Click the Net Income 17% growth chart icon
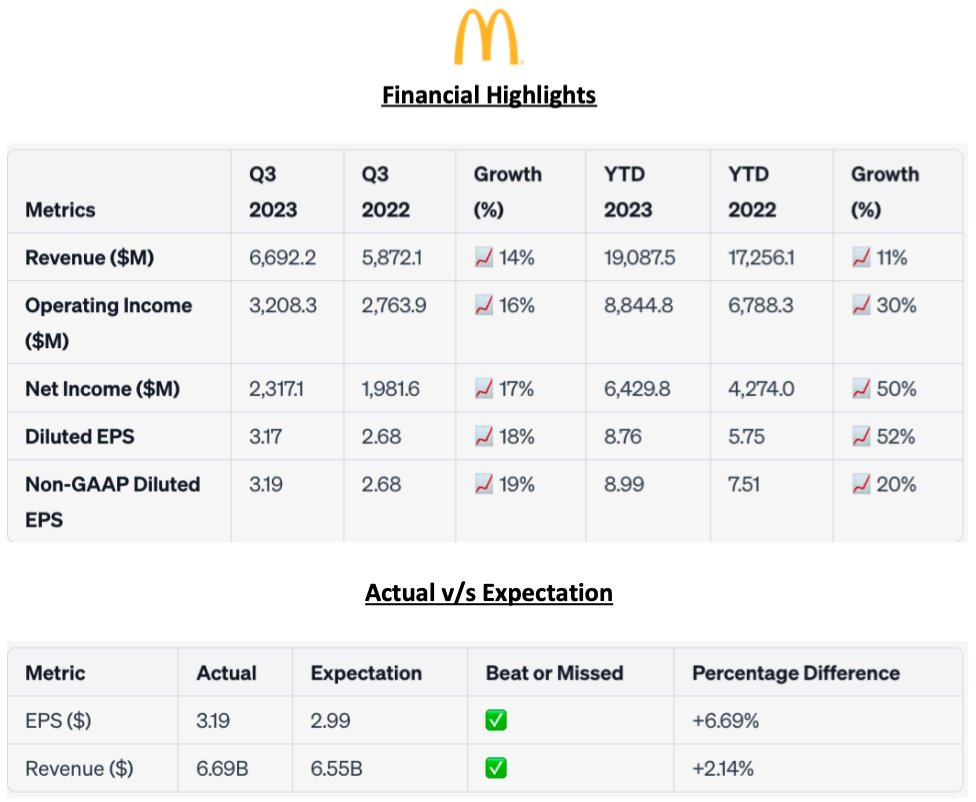This screenshot has width=976, height=802. pyautogui.click(x=484, y=389)
